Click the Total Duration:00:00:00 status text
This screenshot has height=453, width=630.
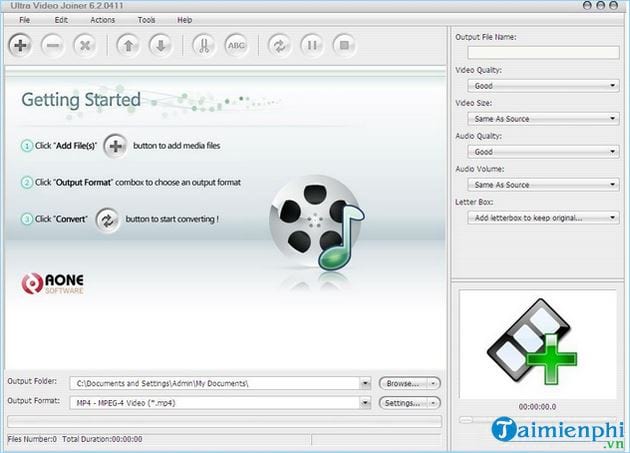(102, 439)
